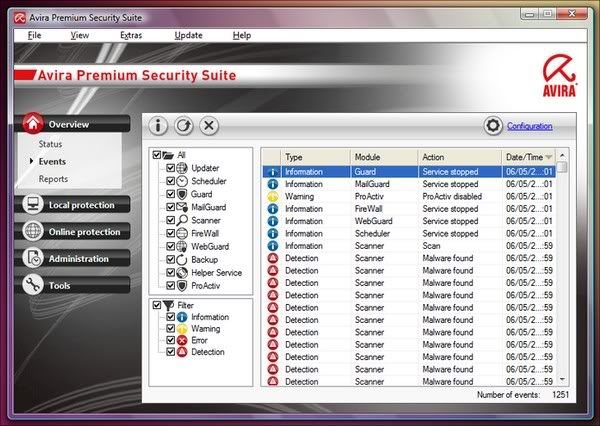This screenshot has height=426, width=600.
Task: Toggle the Scheduler checkbox
Action: tap(171, 181)
